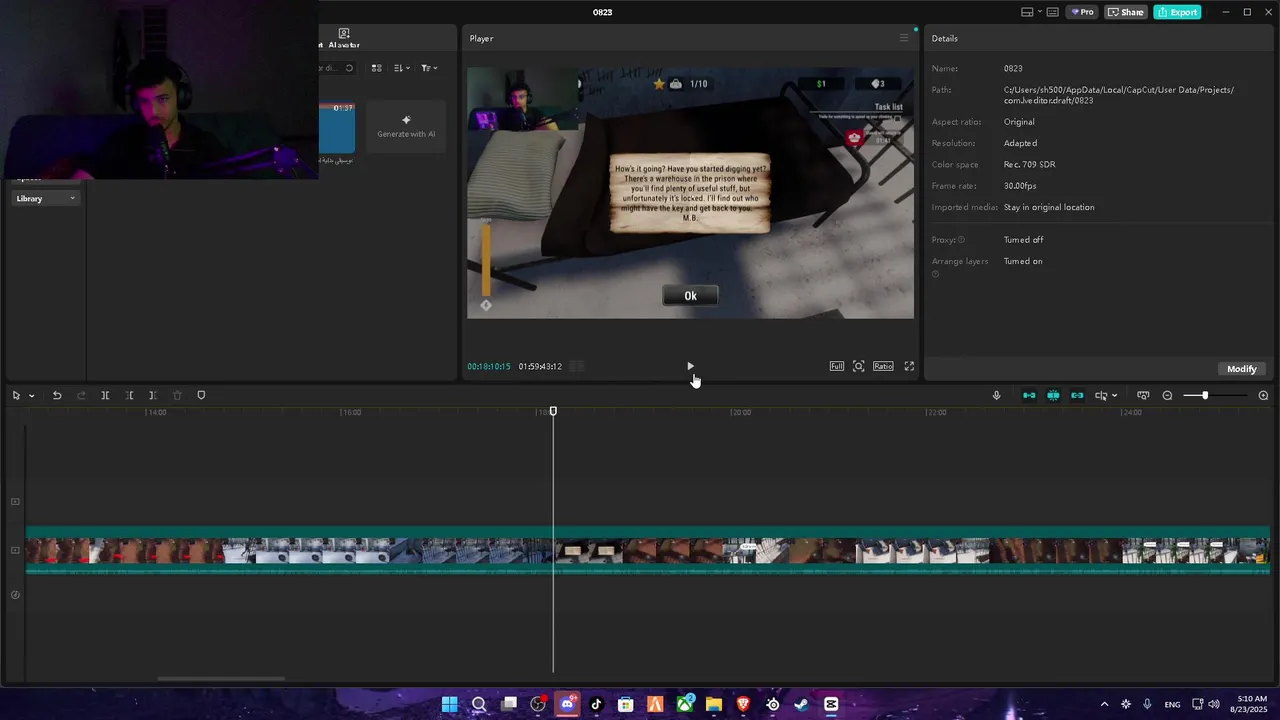Toggle auto snapping on timeline
Viewport: 1280px width, 720px height.
pos(1053,395)
